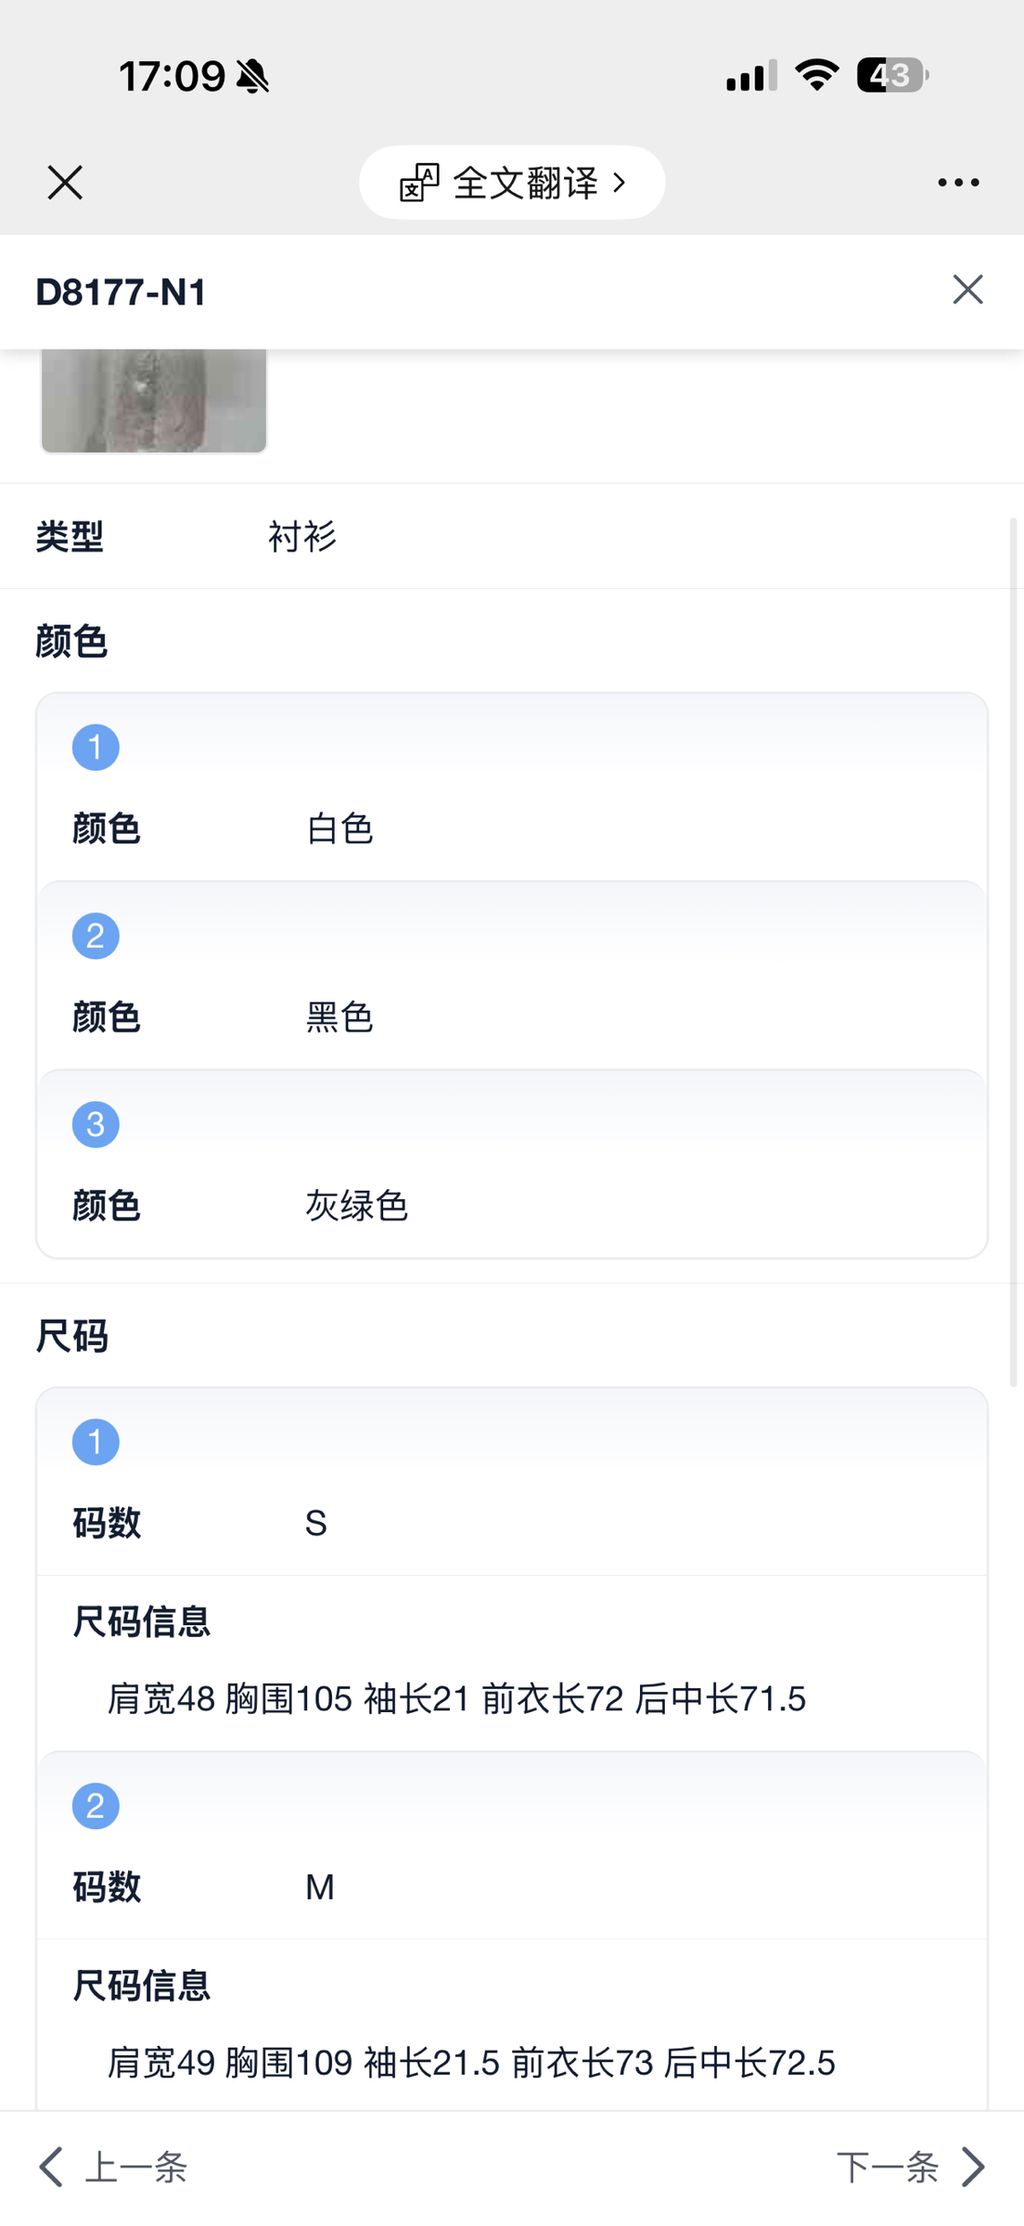Tap the number 2 badge above size M
Image resolution: width=1024 pixels, height=2226 pixels.
pos(96,1806)
